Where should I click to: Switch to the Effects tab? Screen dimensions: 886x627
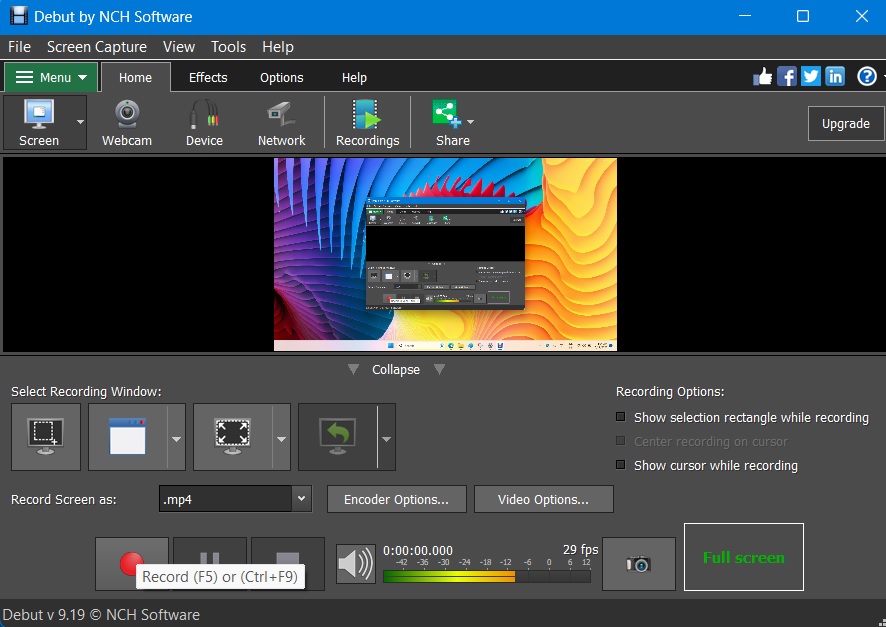[207, 77]
